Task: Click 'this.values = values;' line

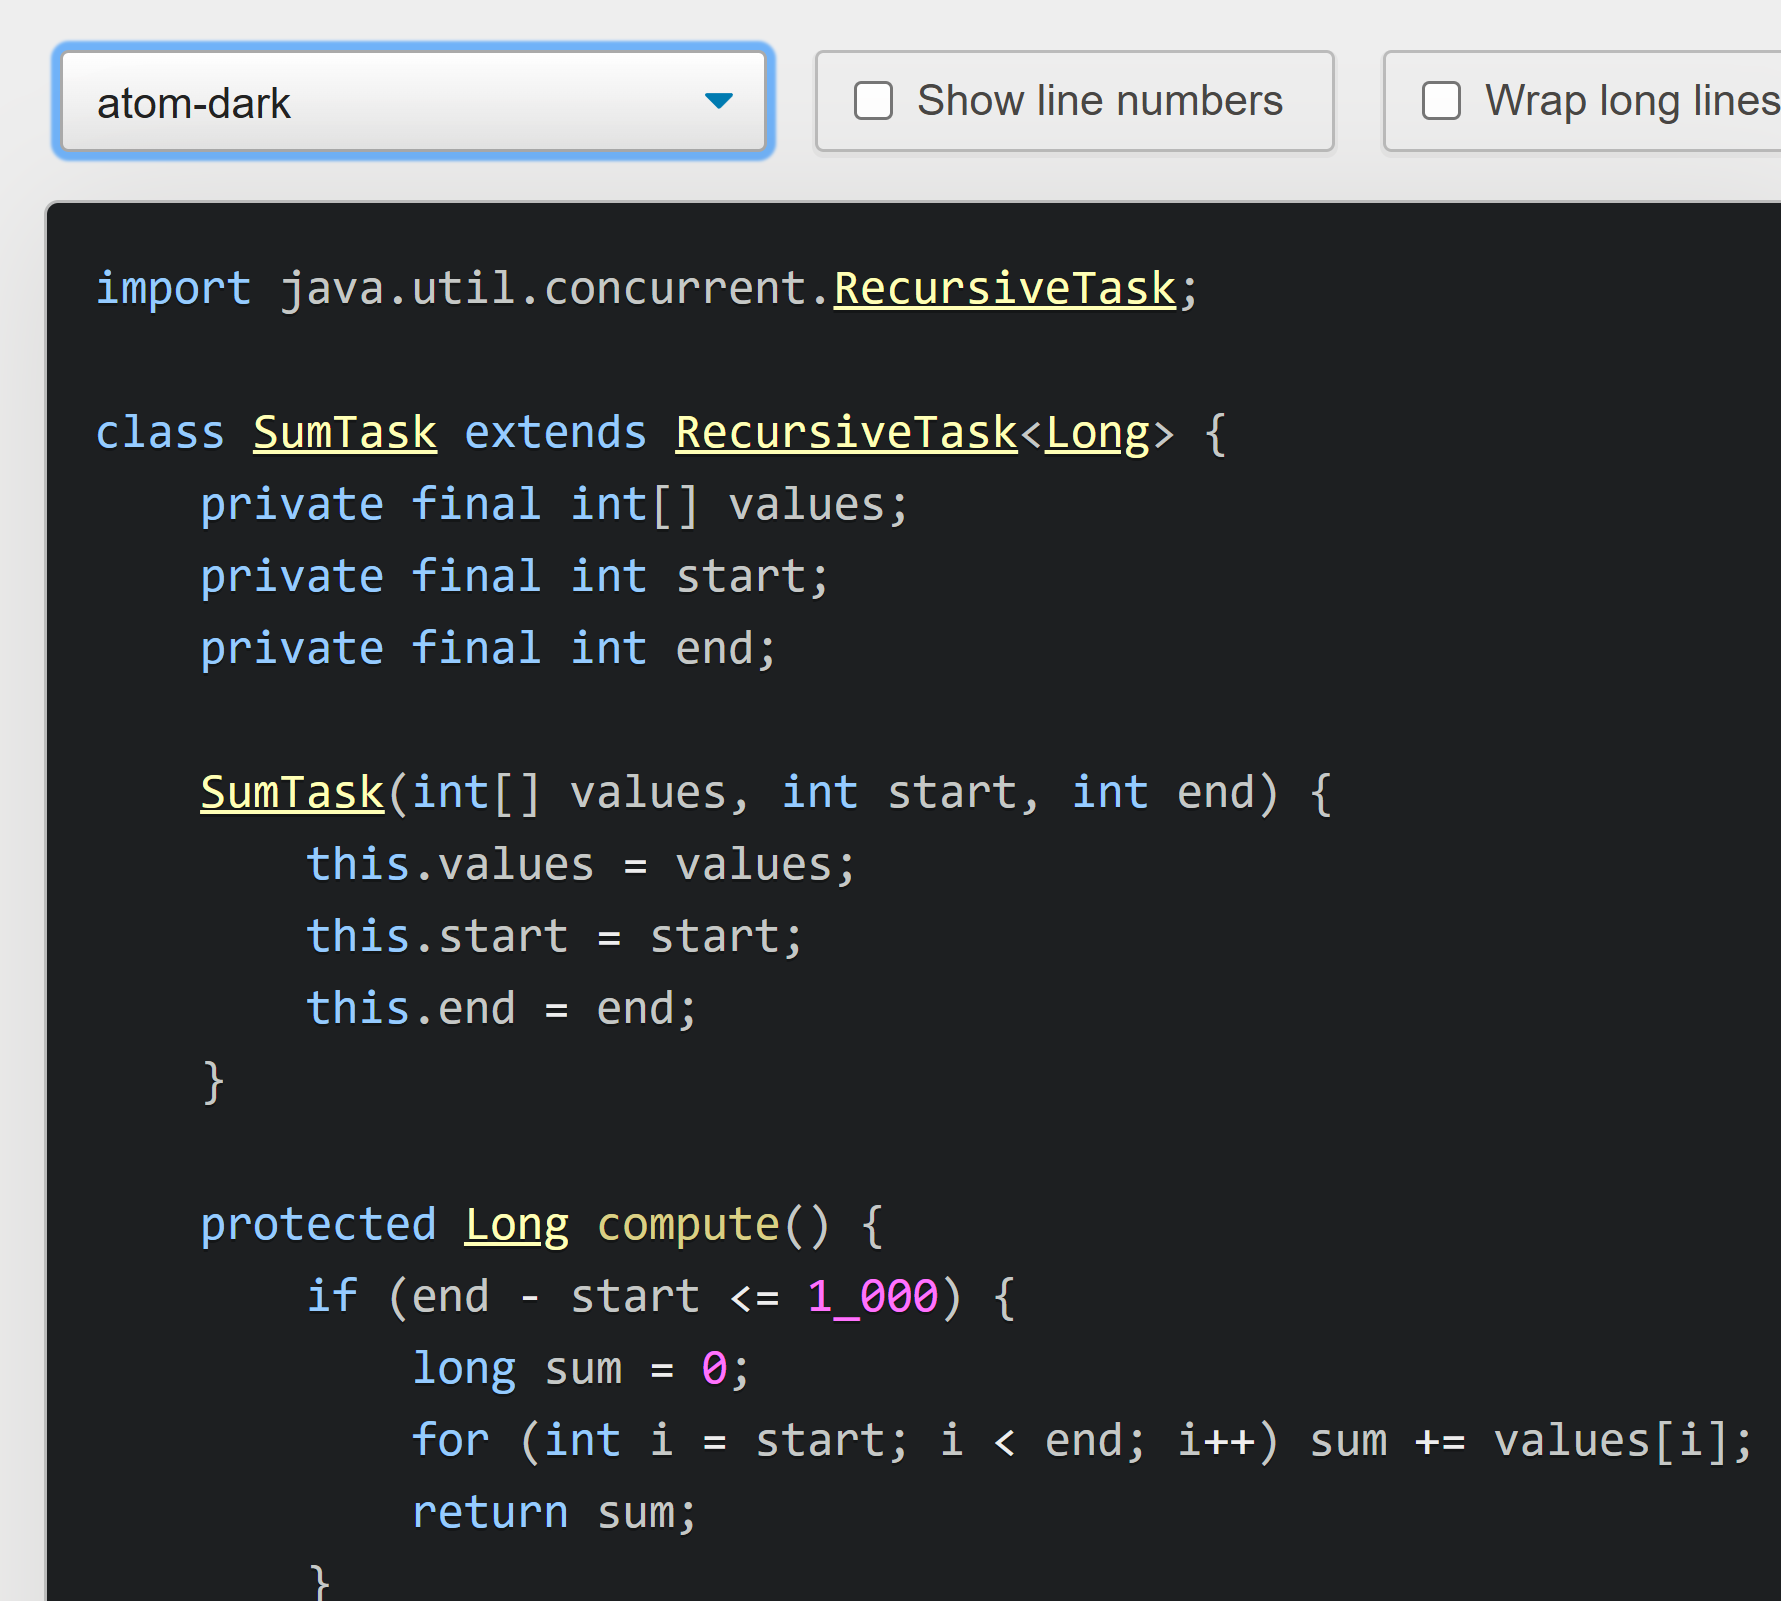Action: pyautogui.click(x=581, y=865)
